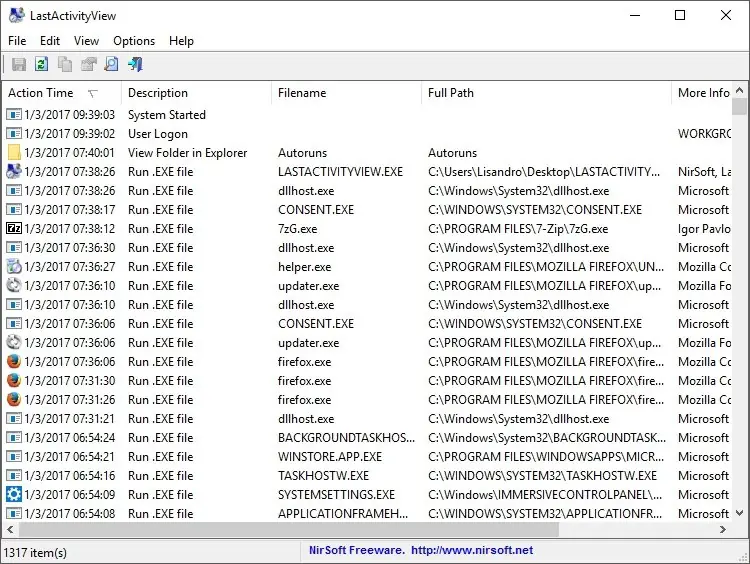Open the File menu

(17, 41)
